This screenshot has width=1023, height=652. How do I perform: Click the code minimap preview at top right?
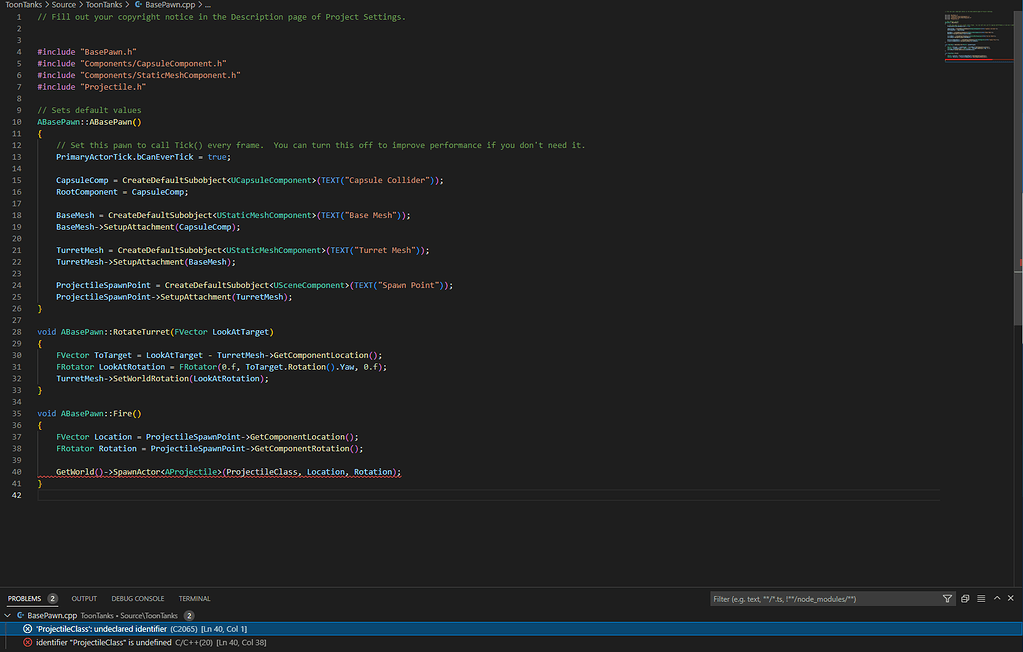click(978, 35)
